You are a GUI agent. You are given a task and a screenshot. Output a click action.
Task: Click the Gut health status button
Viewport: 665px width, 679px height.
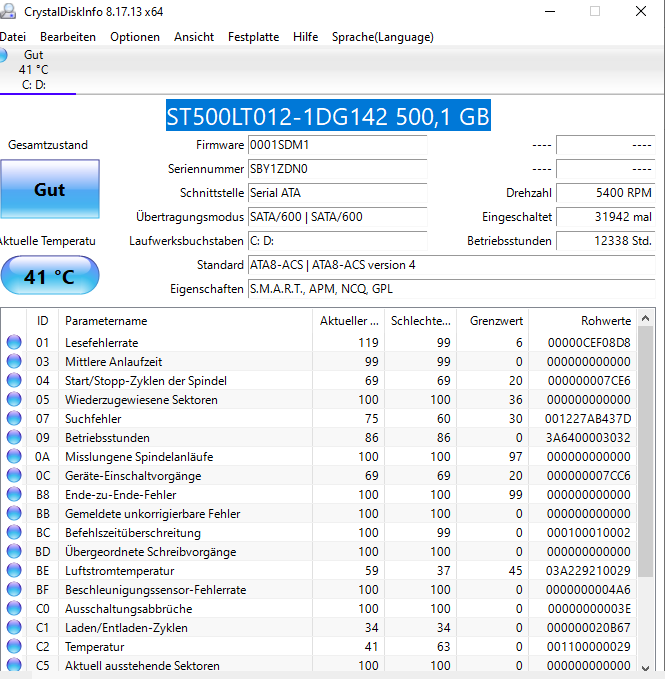tap(50, 189)
